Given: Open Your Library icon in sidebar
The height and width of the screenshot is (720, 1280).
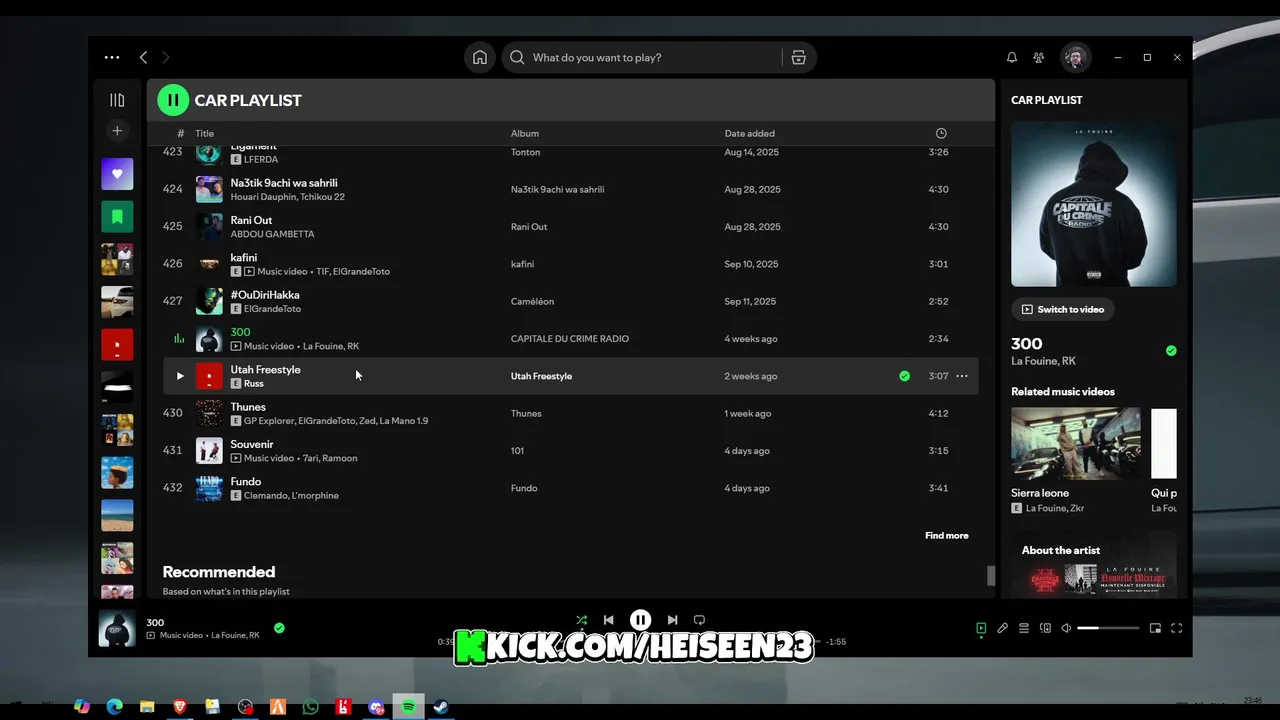Looking at the screenshot, I should (117, 100).
